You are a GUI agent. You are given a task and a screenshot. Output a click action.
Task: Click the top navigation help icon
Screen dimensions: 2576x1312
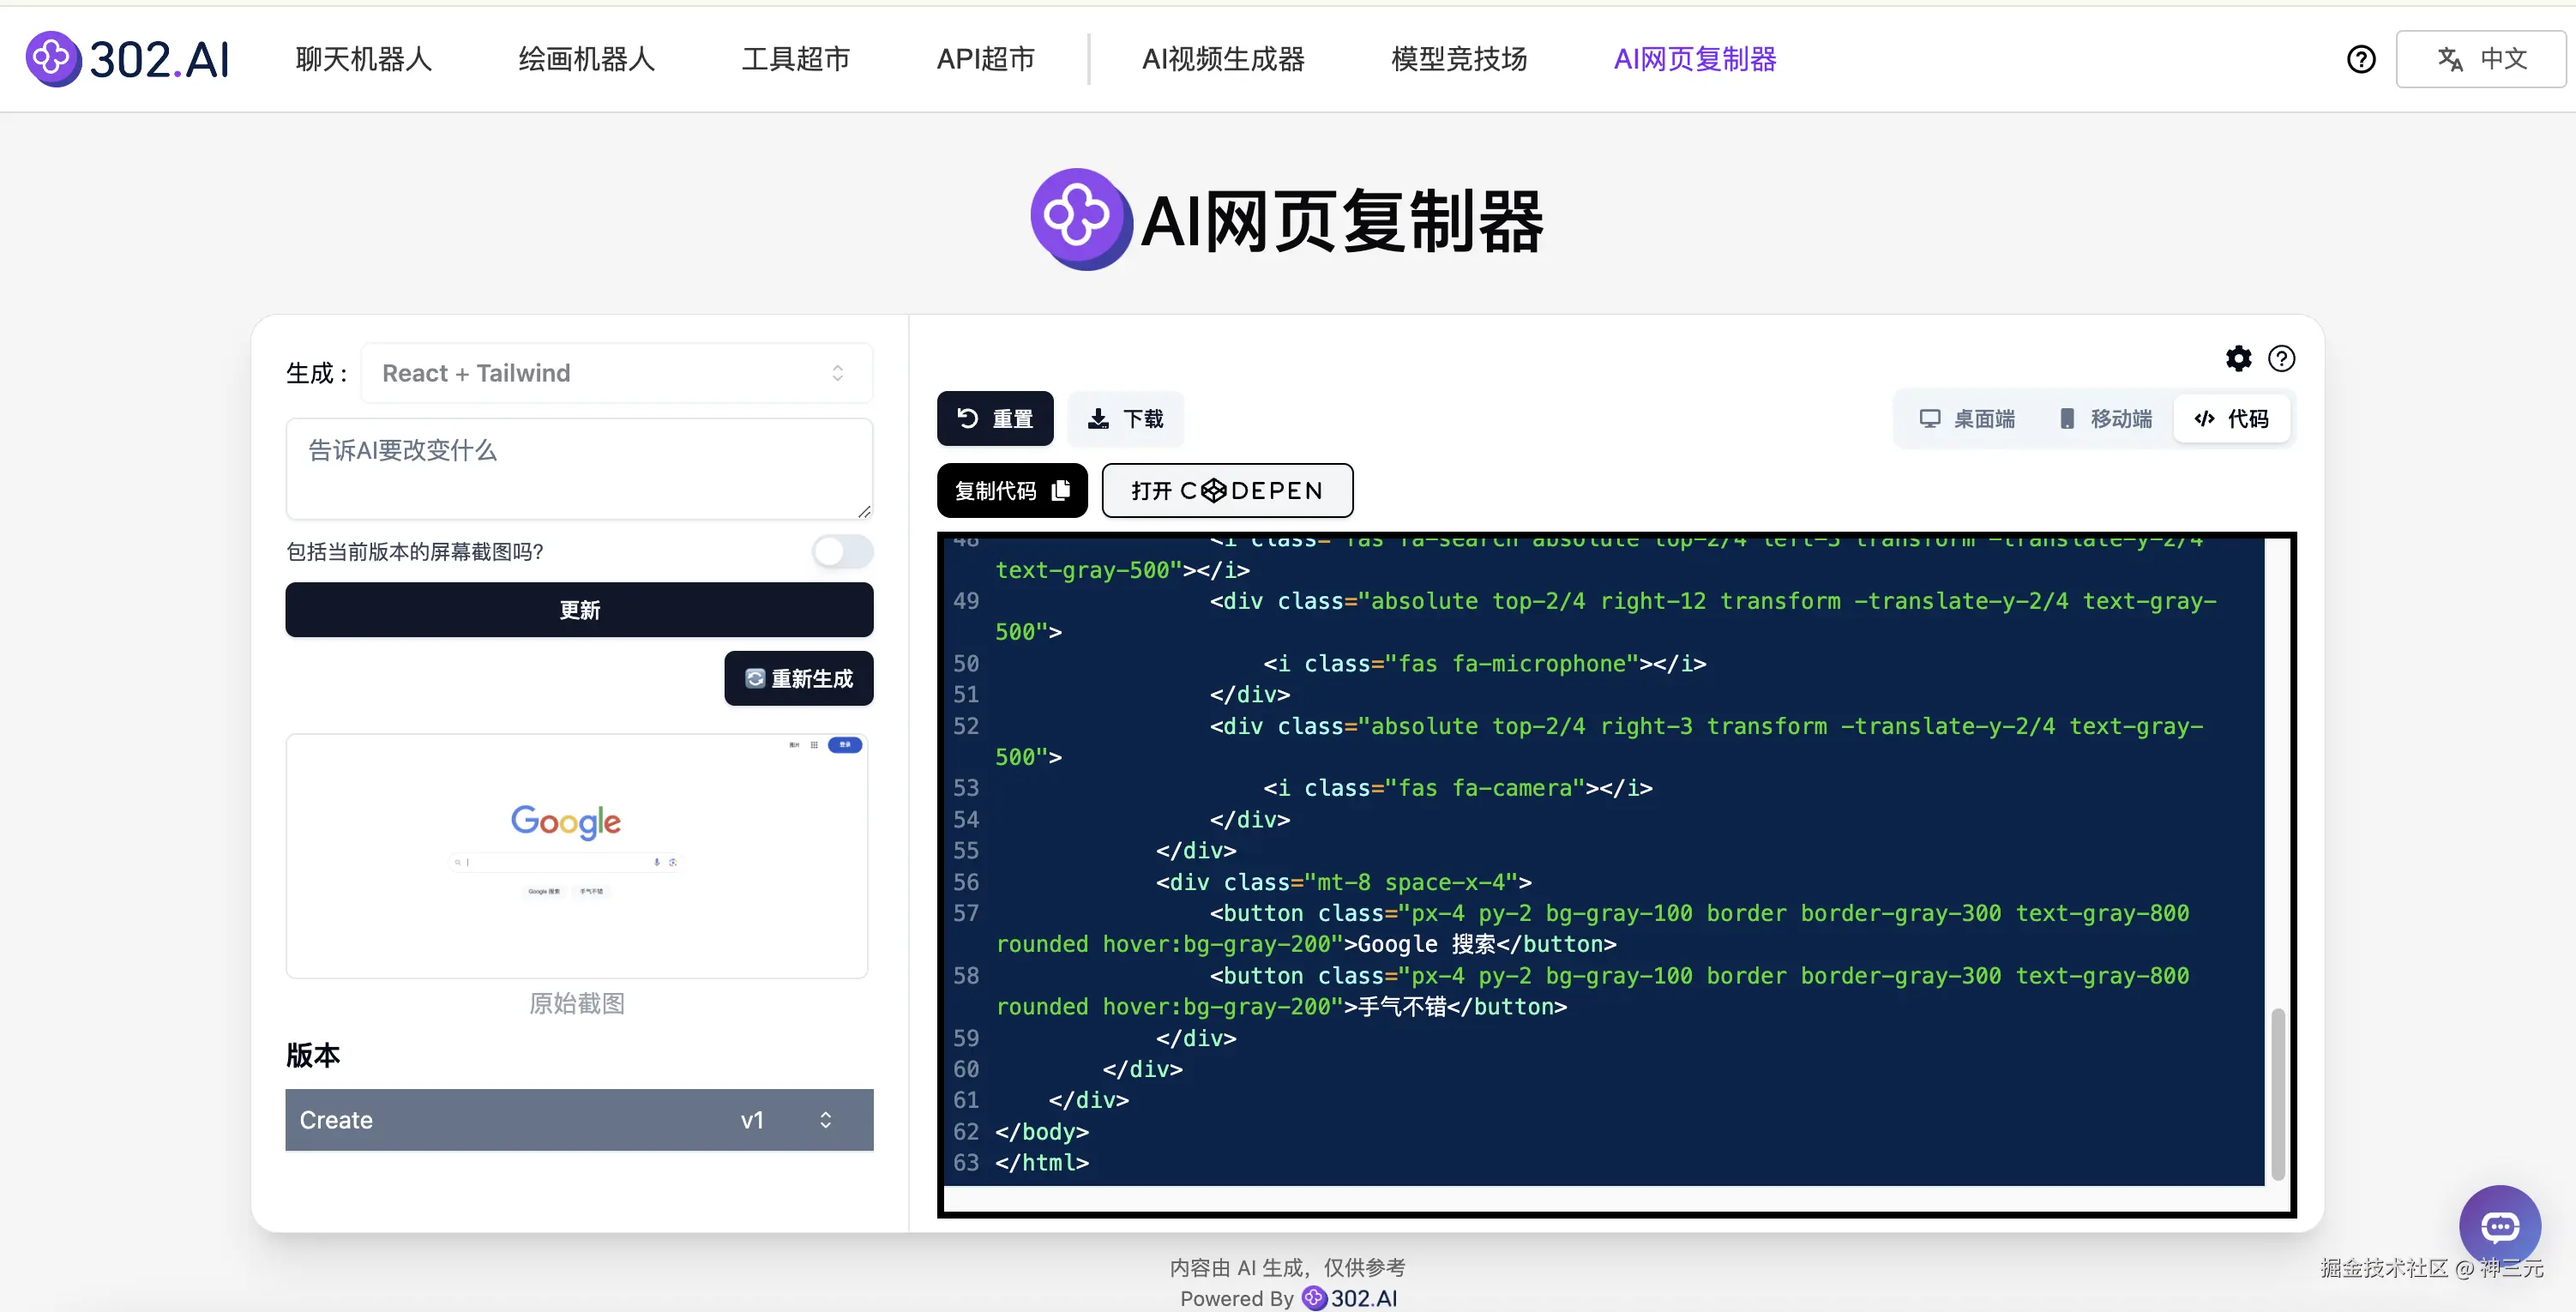point(2361,60)
